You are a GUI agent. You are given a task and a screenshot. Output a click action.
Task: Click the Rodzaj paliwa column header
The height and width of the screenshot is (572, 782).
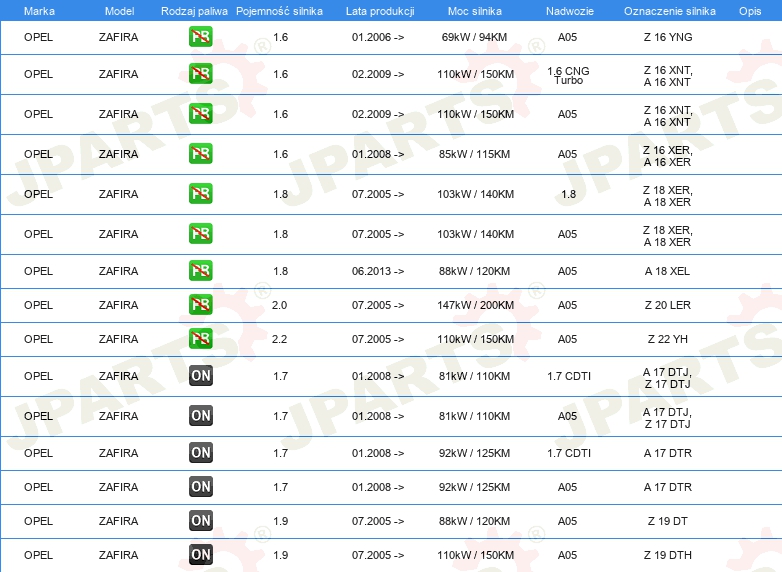[x=194, y=10]
